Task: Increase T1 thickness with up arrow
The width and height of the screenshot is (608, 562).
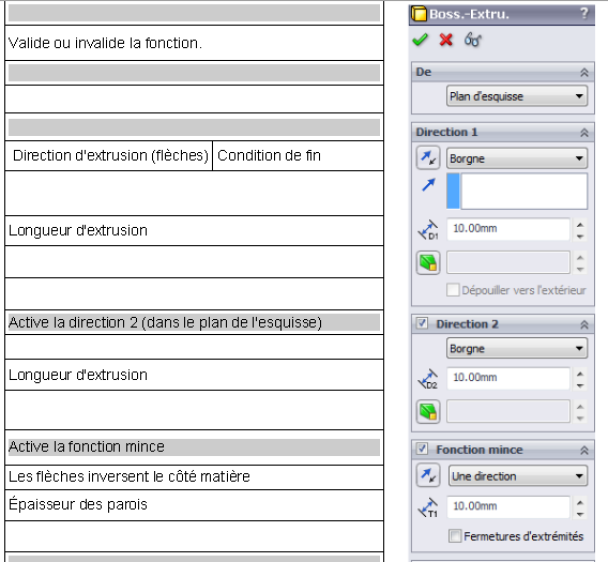Action: [x=580, y=503]
